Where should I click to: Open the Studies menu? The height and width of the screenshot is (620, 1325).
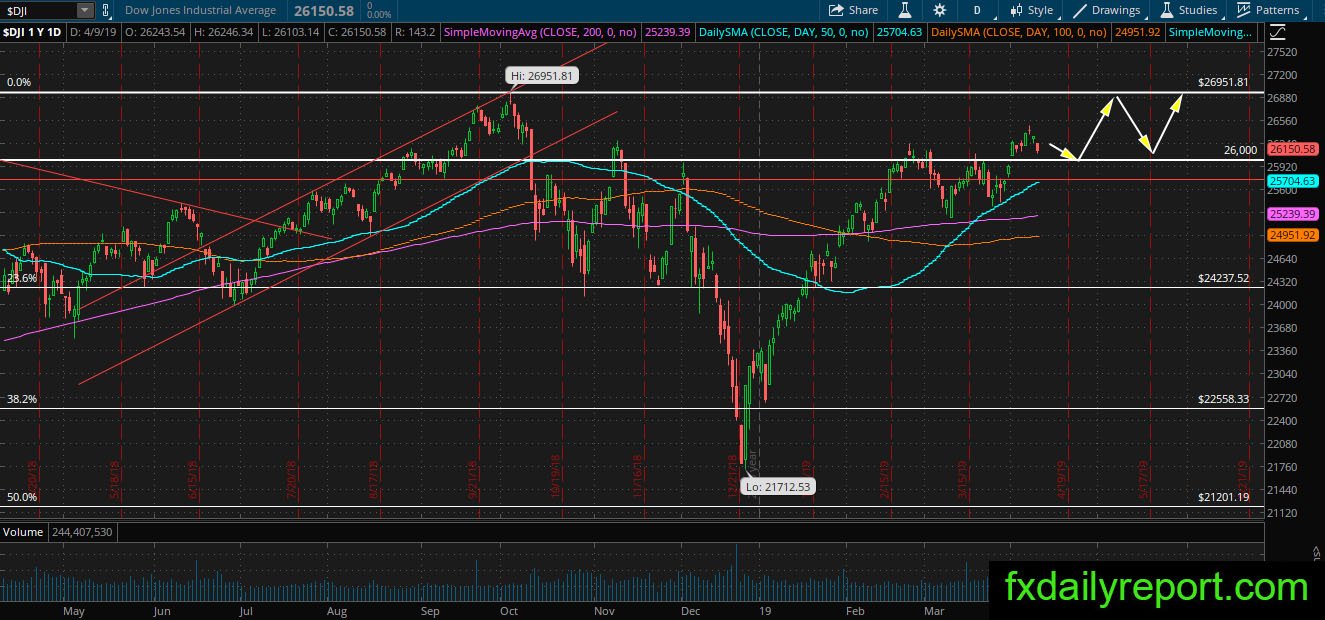click(x=1189, y=10)
